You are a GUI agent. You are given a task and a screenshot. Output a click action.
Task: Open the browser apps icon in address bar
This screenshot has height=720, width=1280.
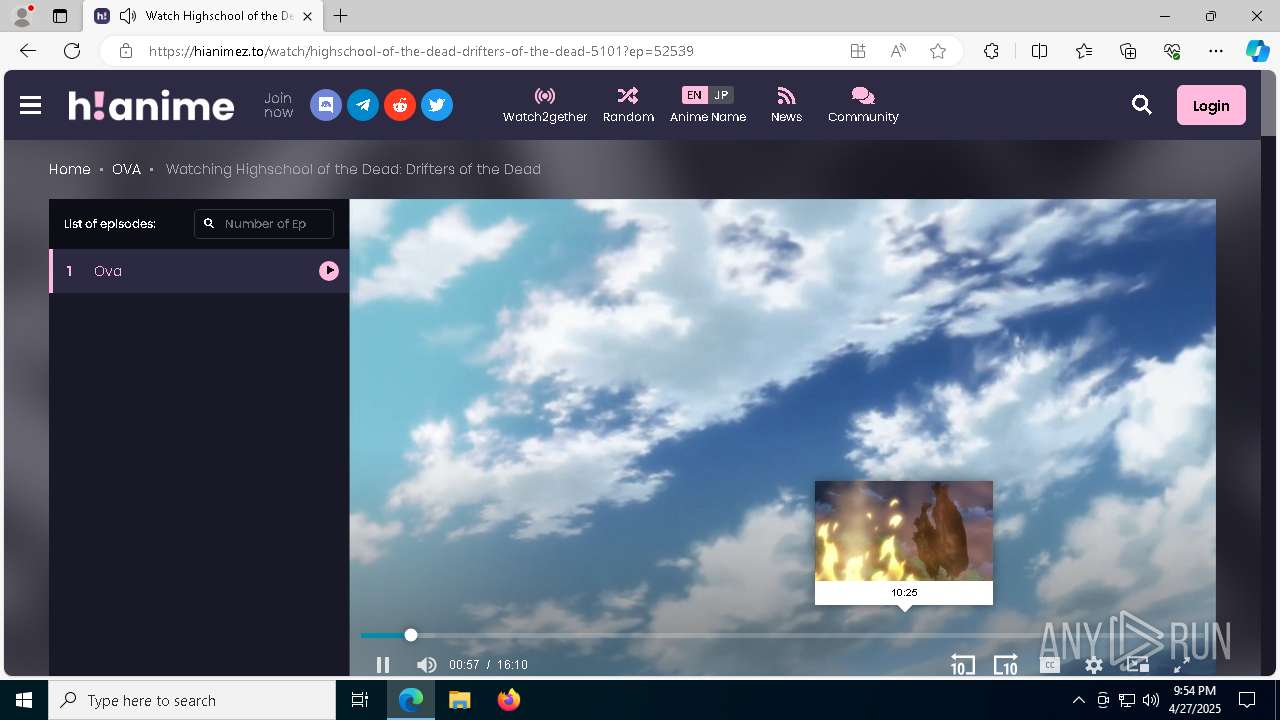tap(858, 51)
